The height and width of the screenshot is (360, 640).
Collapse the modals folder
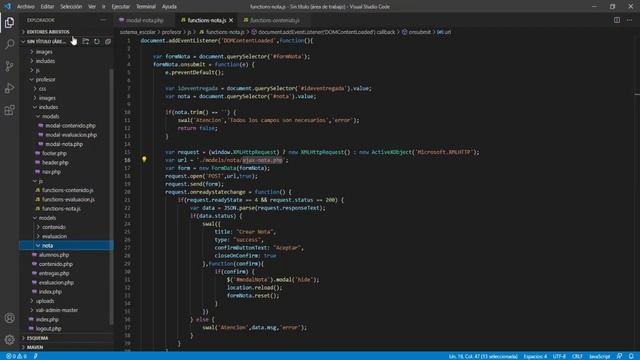pyautogui.click(x=50, y=116)
